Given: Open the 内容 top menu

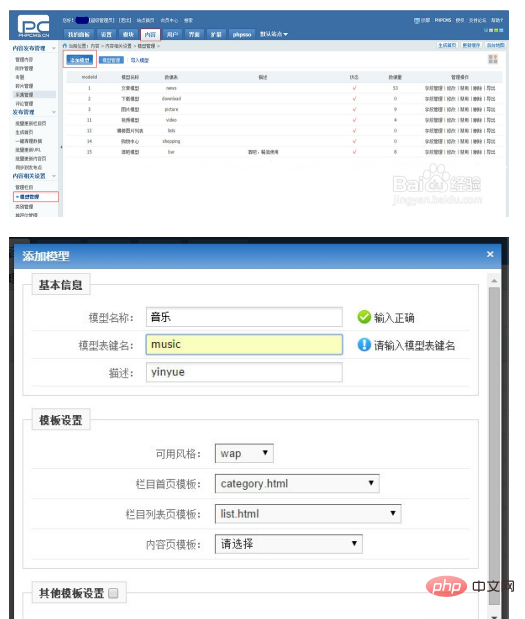Looking at the screenshot, I should coord(150,34).
